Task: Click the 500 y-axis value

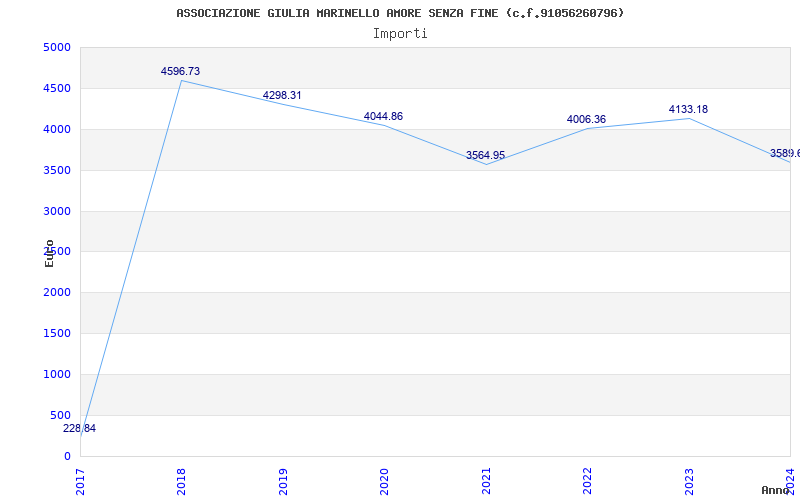Action: point(61,415)
